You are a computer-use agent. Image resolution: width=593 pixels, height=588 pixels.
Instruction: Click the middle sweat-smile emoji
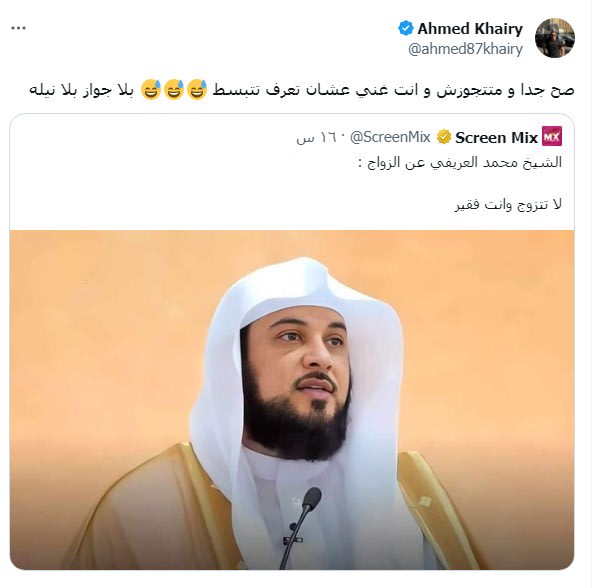174,90
